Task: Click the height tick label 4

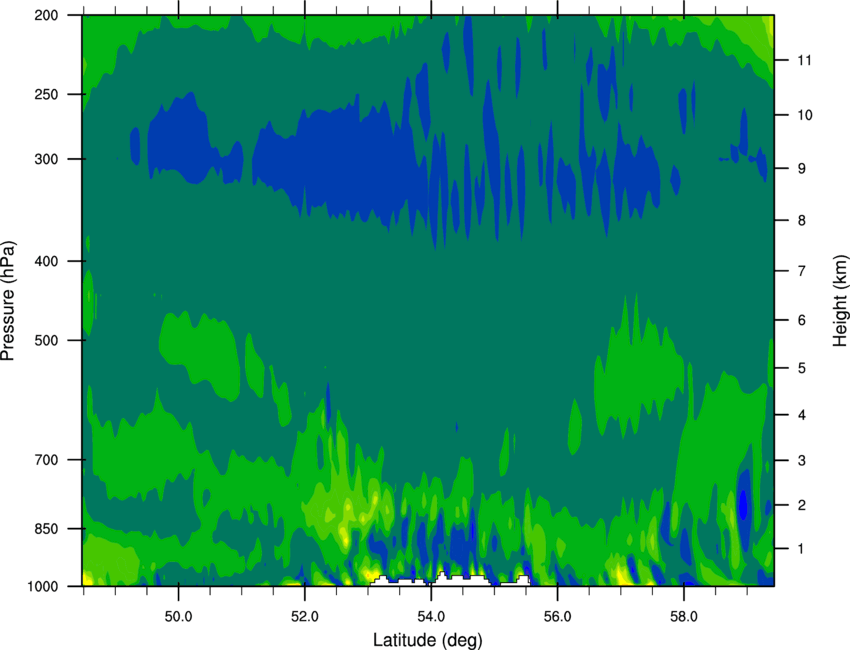Action: pos(802,415)
